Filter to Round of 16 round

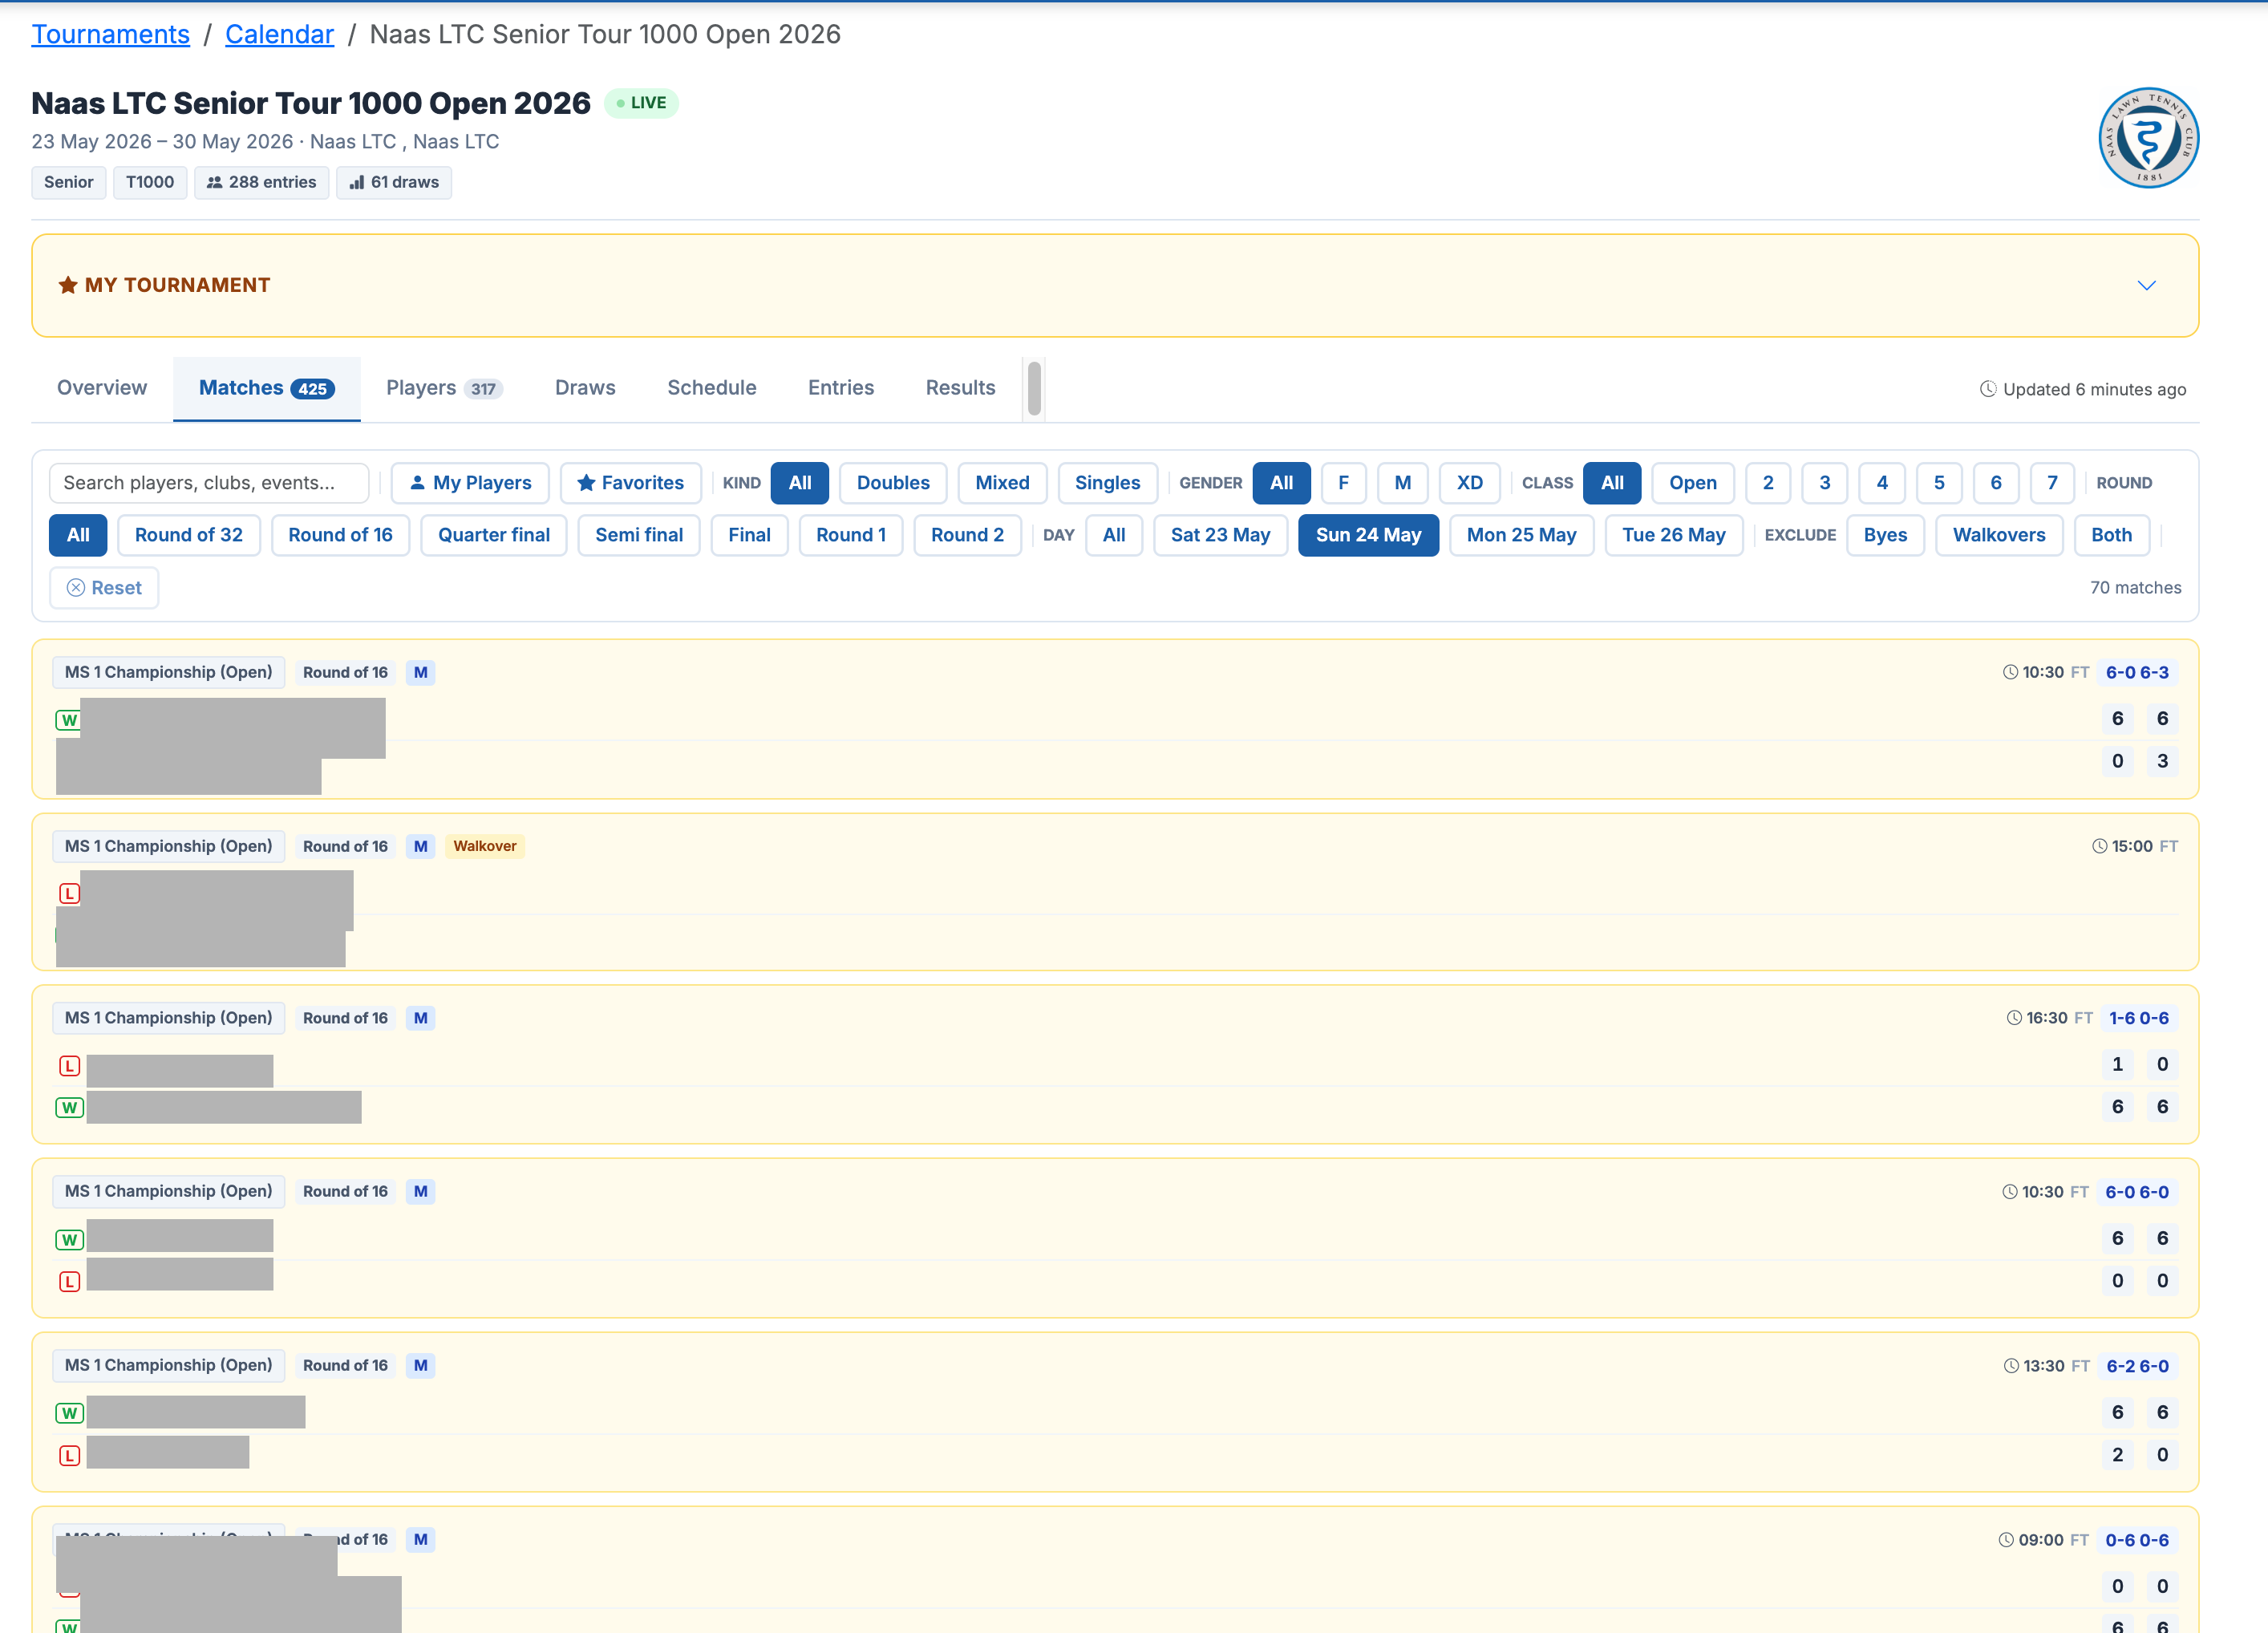click(340, 535)
